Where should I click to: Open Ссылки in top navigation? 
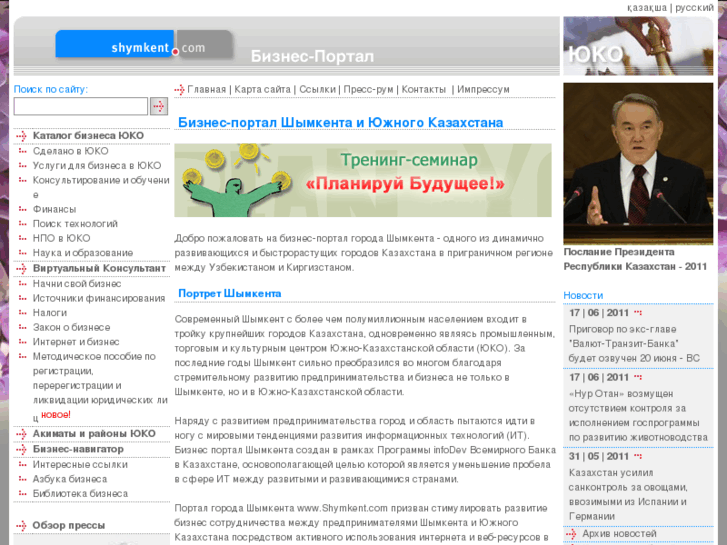[x=317, y=90]
